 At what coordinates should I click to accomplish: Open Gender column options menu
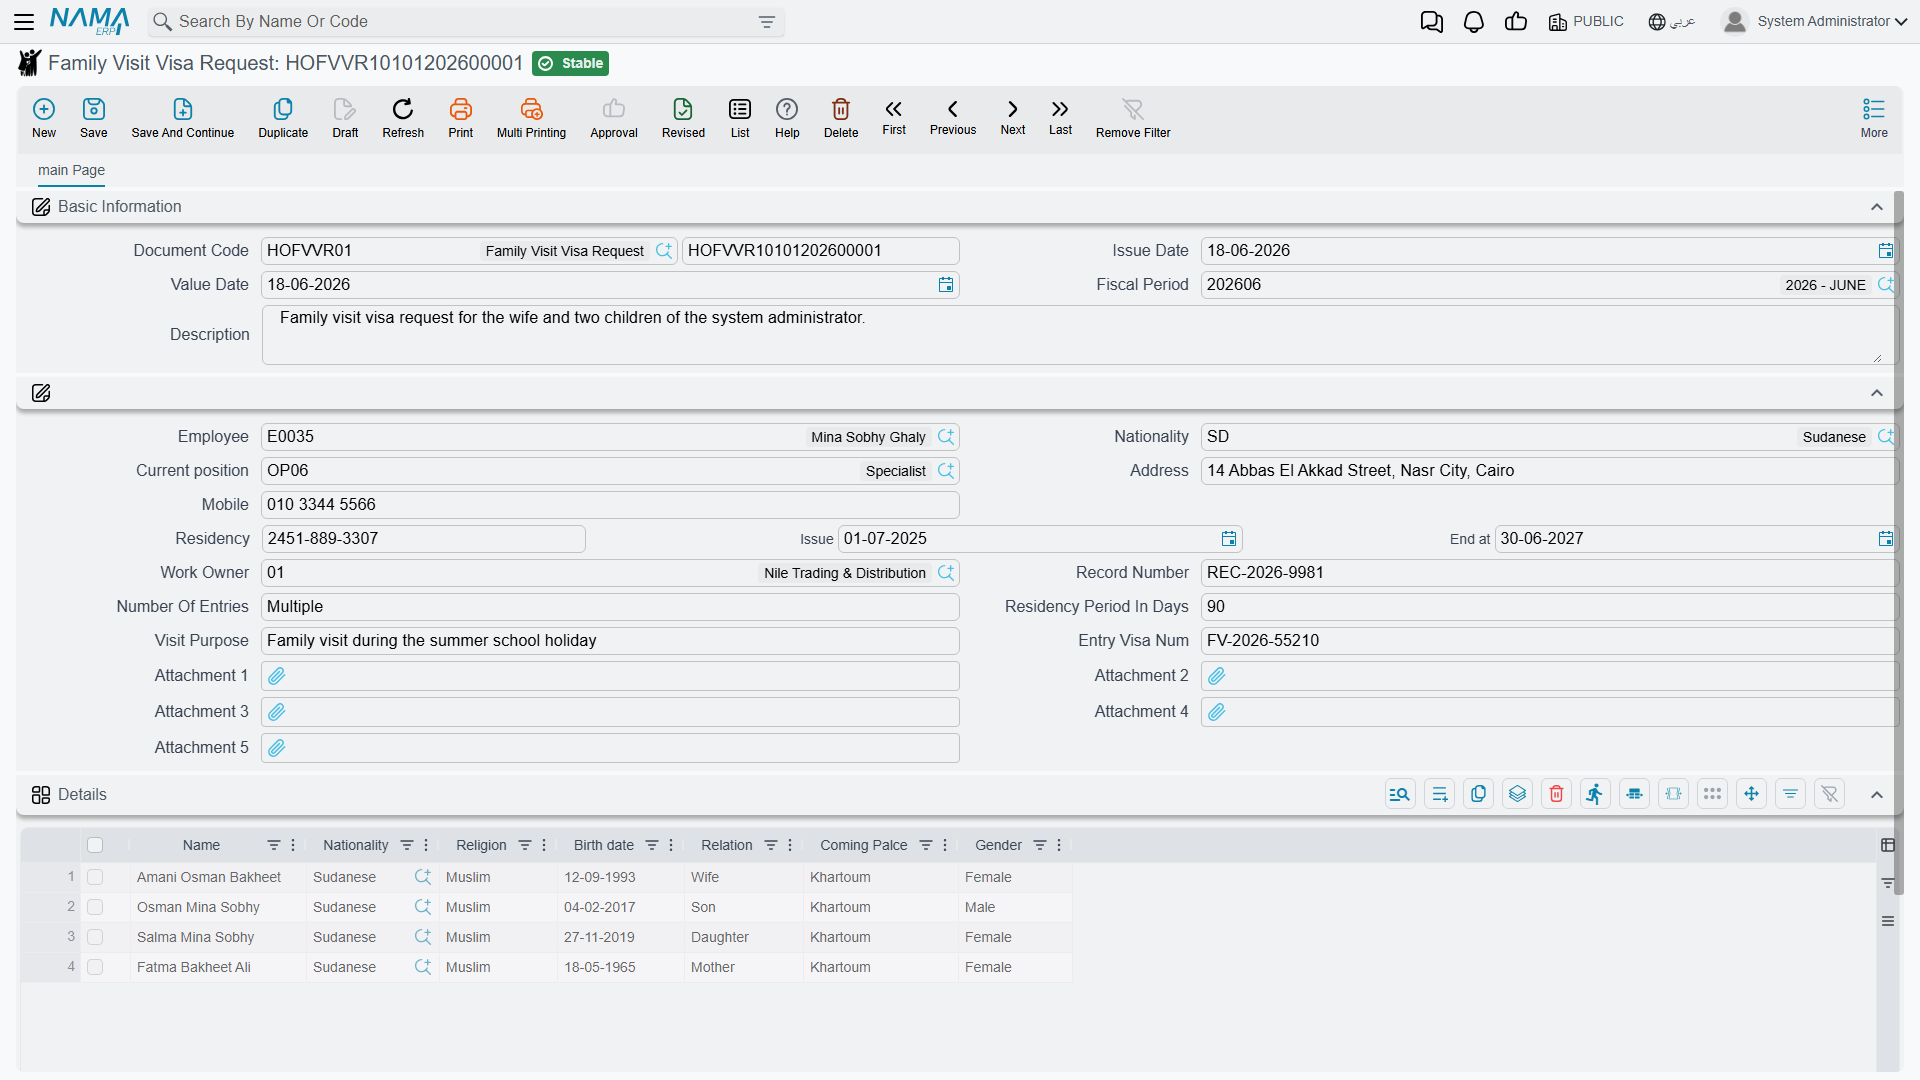coord(1059,845)
